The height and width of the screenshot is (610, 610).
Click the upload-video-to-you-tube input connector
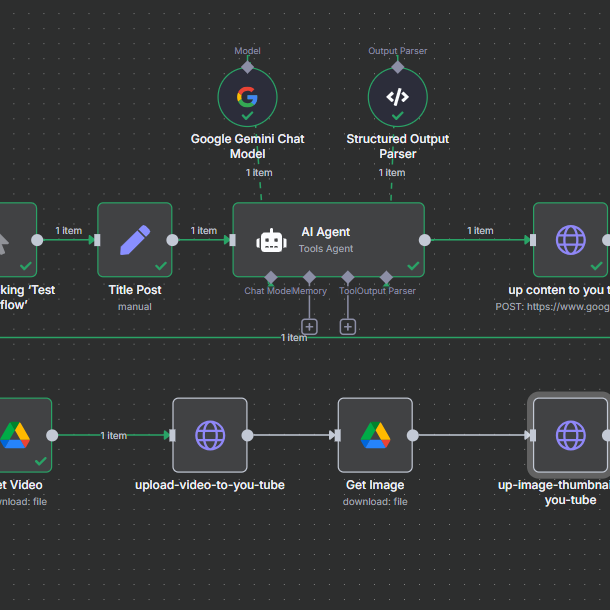pos(172,435)
